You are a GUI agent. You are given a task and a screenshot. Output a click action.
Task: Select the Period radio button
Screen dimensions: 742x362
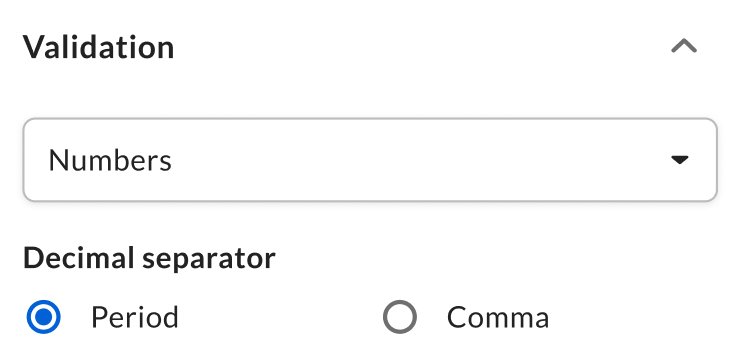coord(44,317)
